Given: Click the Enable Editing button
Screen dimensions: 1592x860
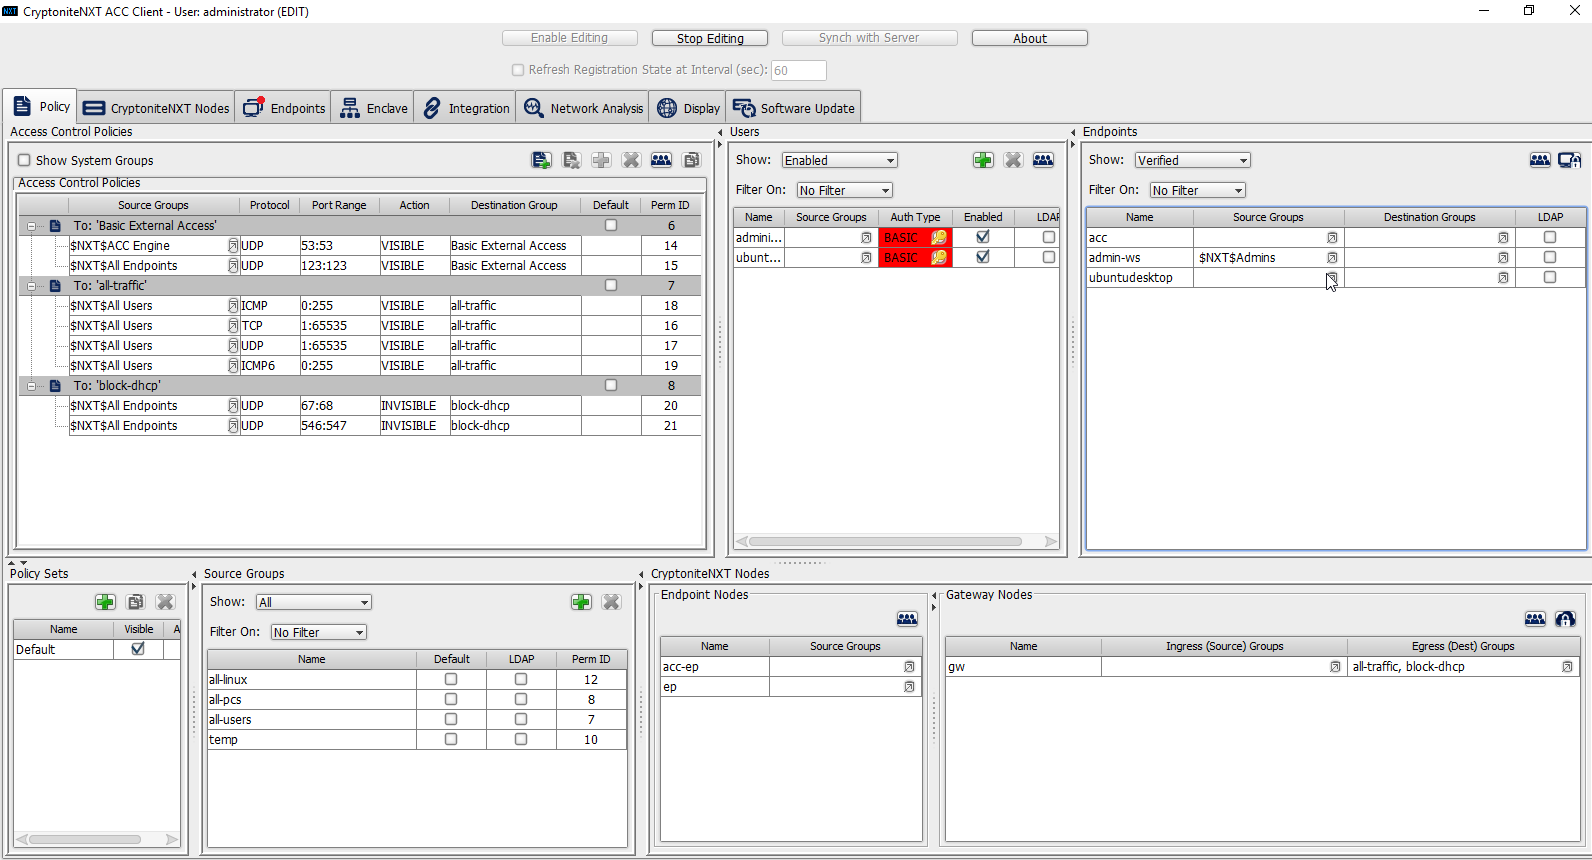Looking at the screenshot, I should (569, 38).
